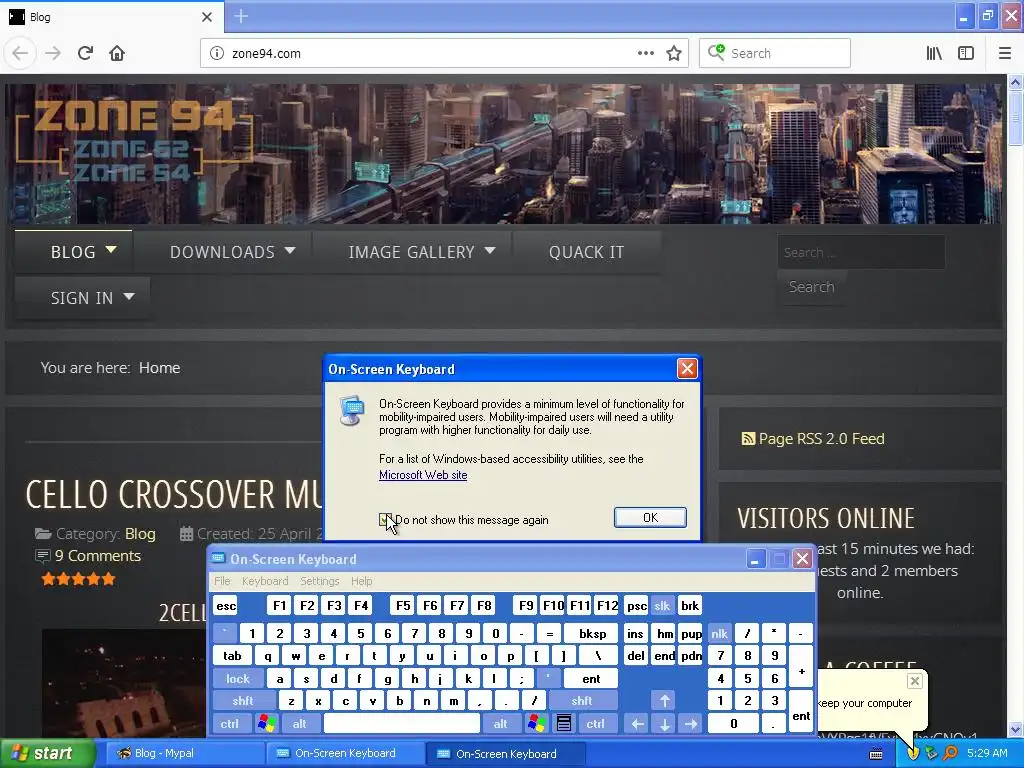
Task: Close the Blog browser tab
Action: pyautogui.click(x=207, y=17)
